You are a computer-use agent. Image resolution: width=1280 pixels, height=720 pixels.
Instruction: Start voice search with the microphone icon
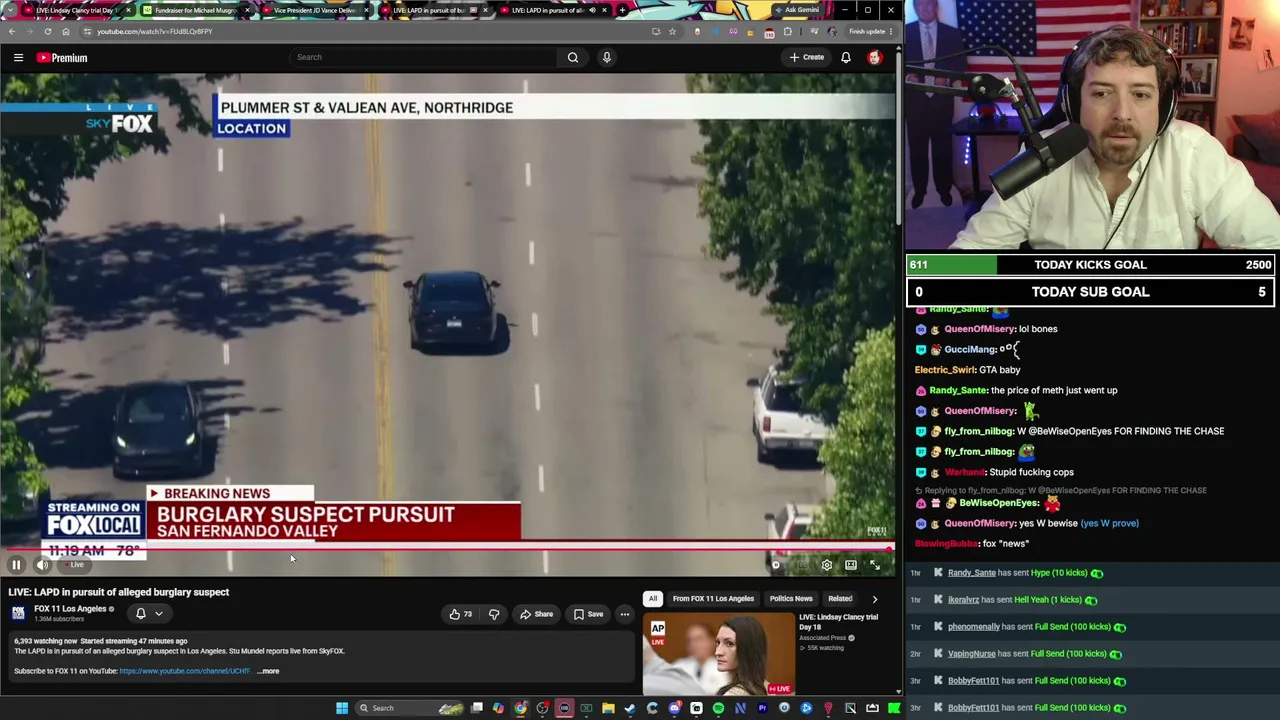coord(606,58)
